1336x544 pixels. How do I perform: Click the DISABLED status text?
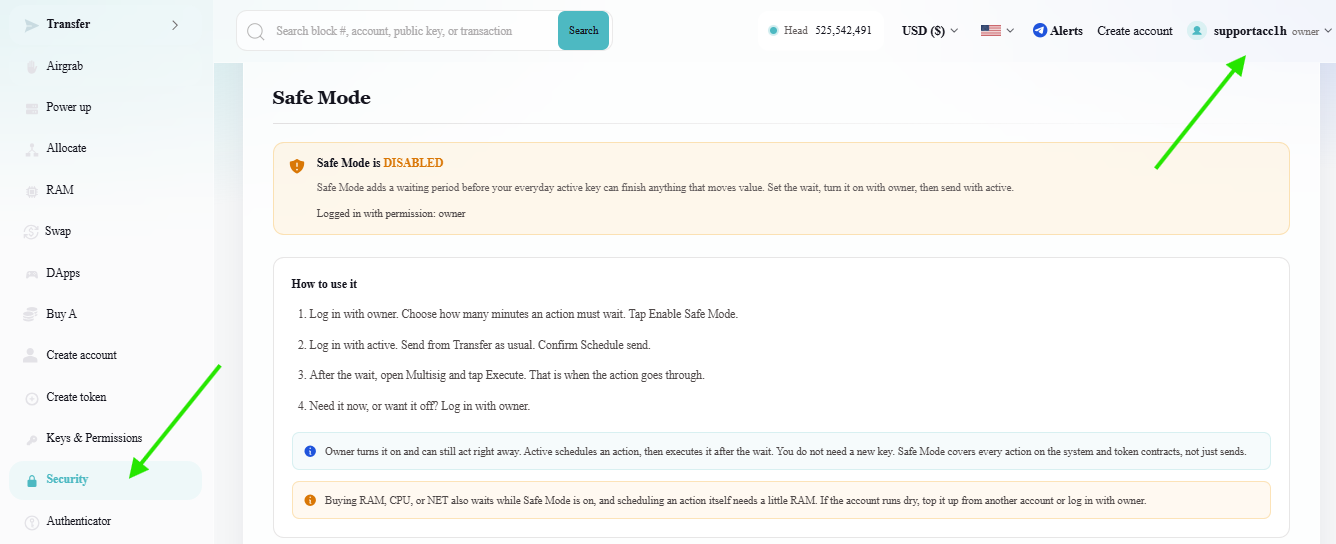coord(413,163)
